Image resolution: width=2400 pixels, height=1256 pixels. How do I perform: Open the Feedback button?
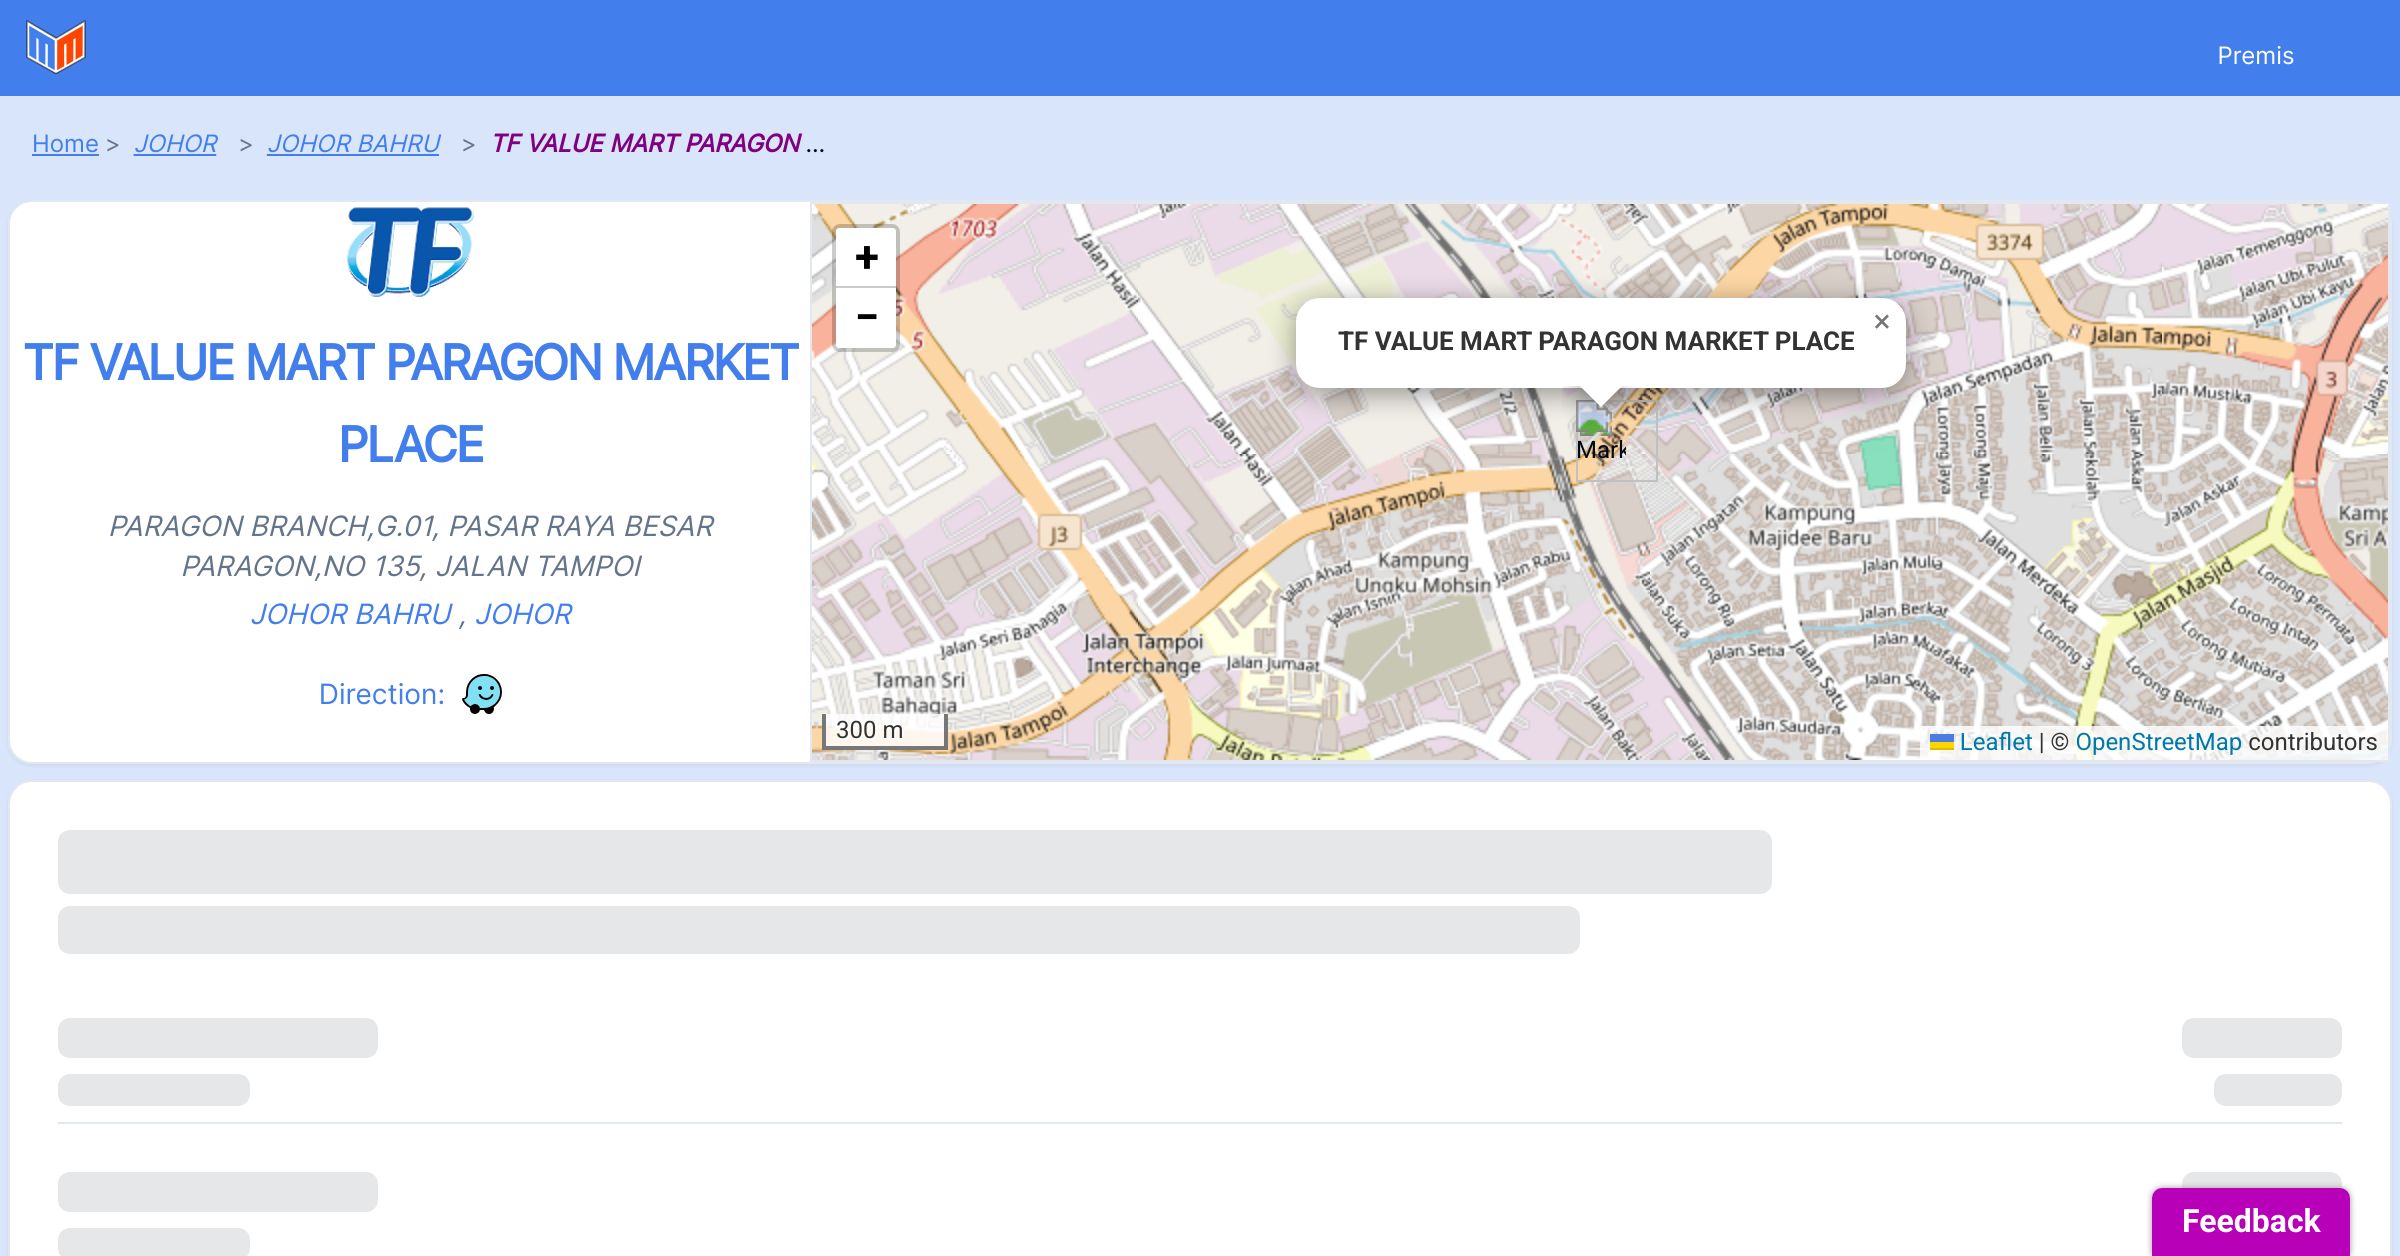point(2250,1220)
